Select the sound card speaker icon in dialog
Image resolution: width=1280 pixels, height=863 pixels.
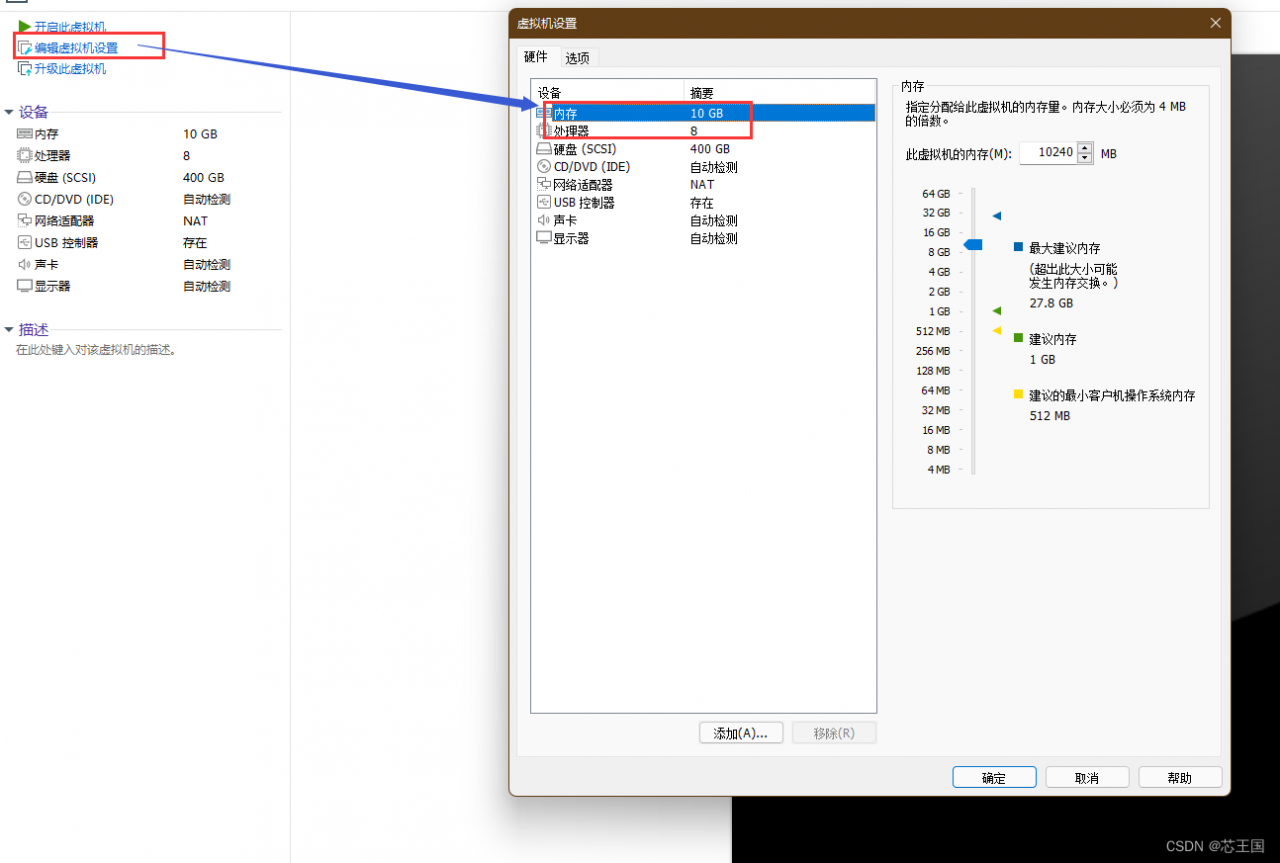[x=544, y=220]
